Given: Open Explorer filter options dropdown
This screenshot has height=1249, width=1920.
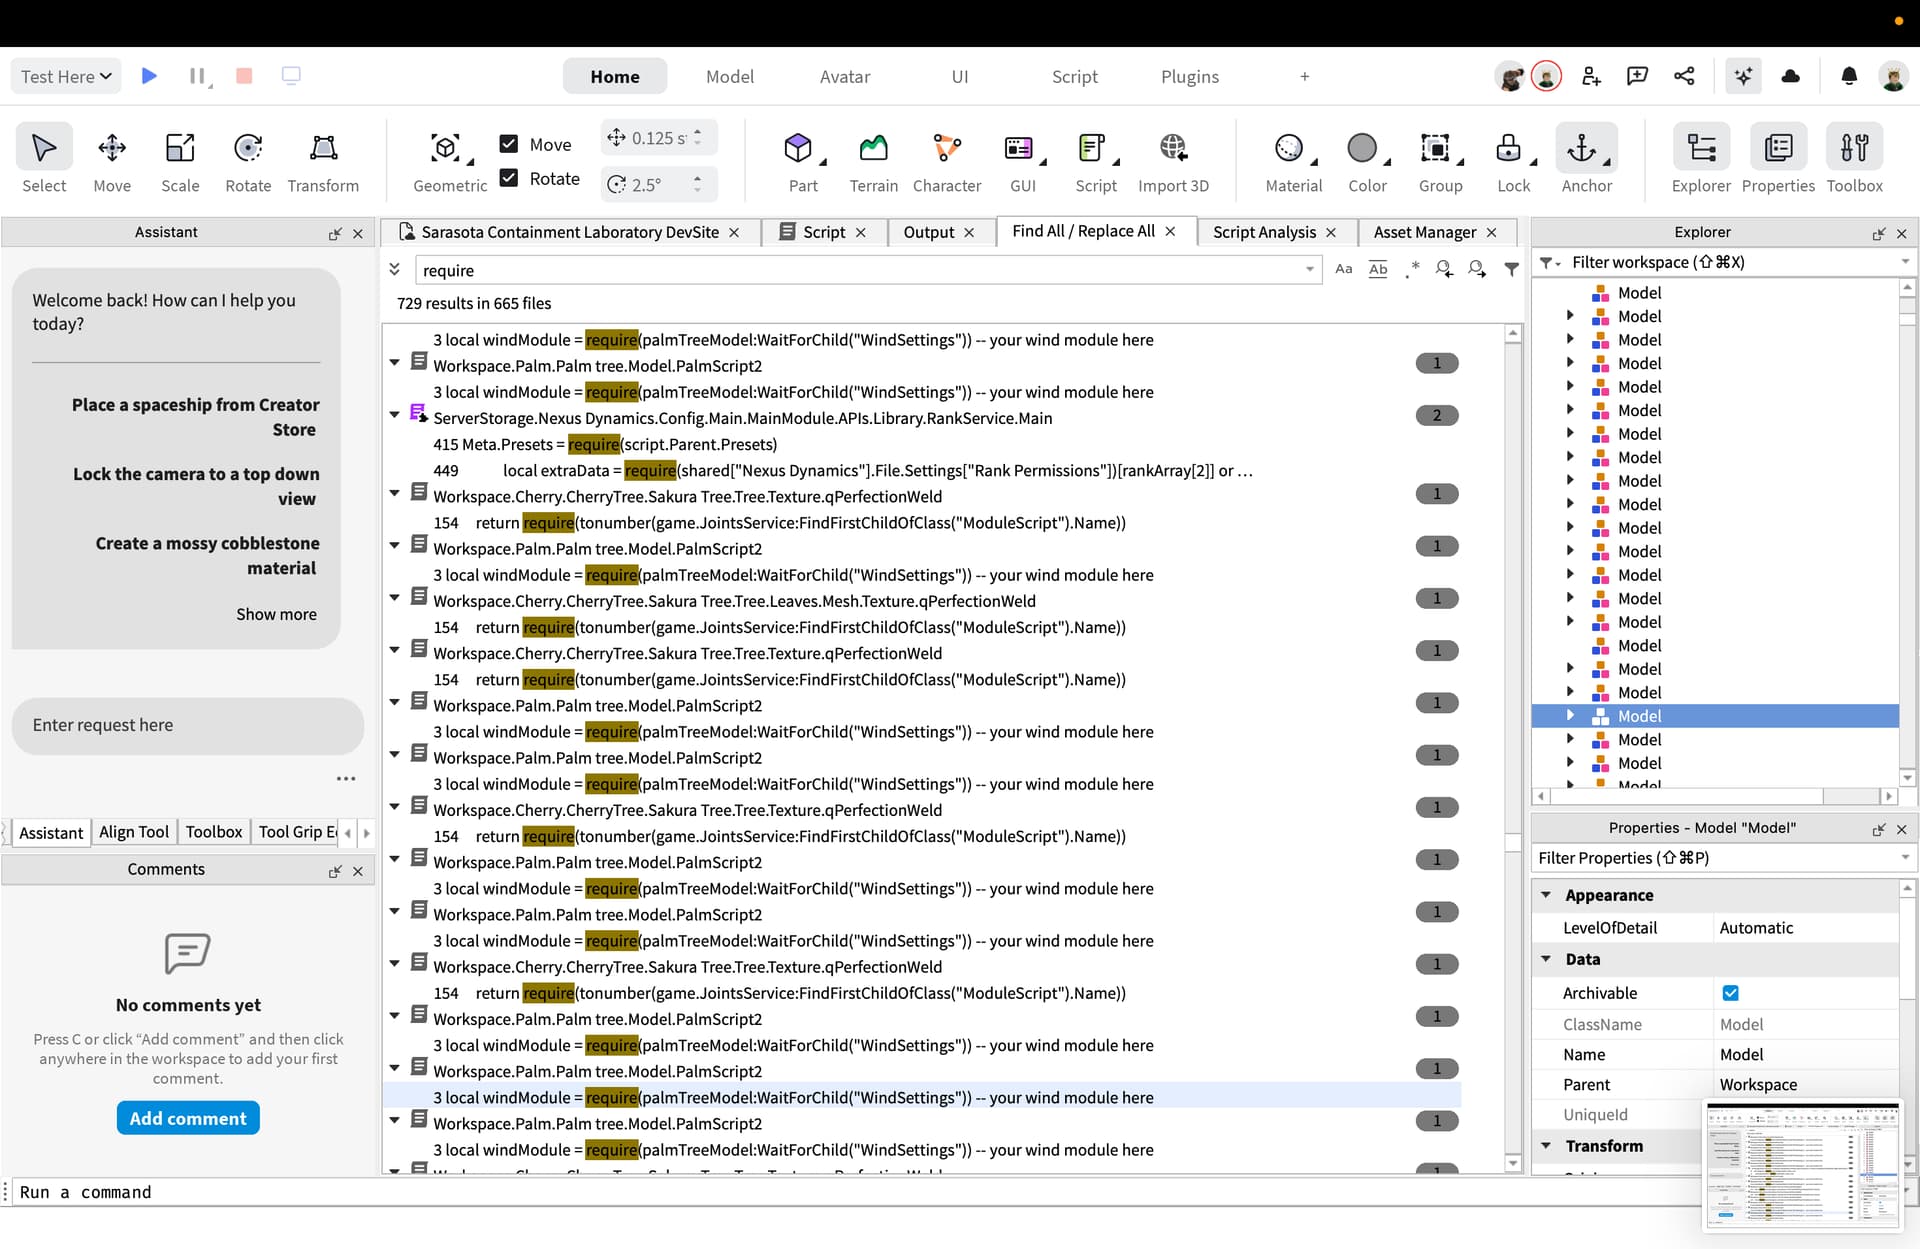Looking at the screenshot, I should 1549,262.
